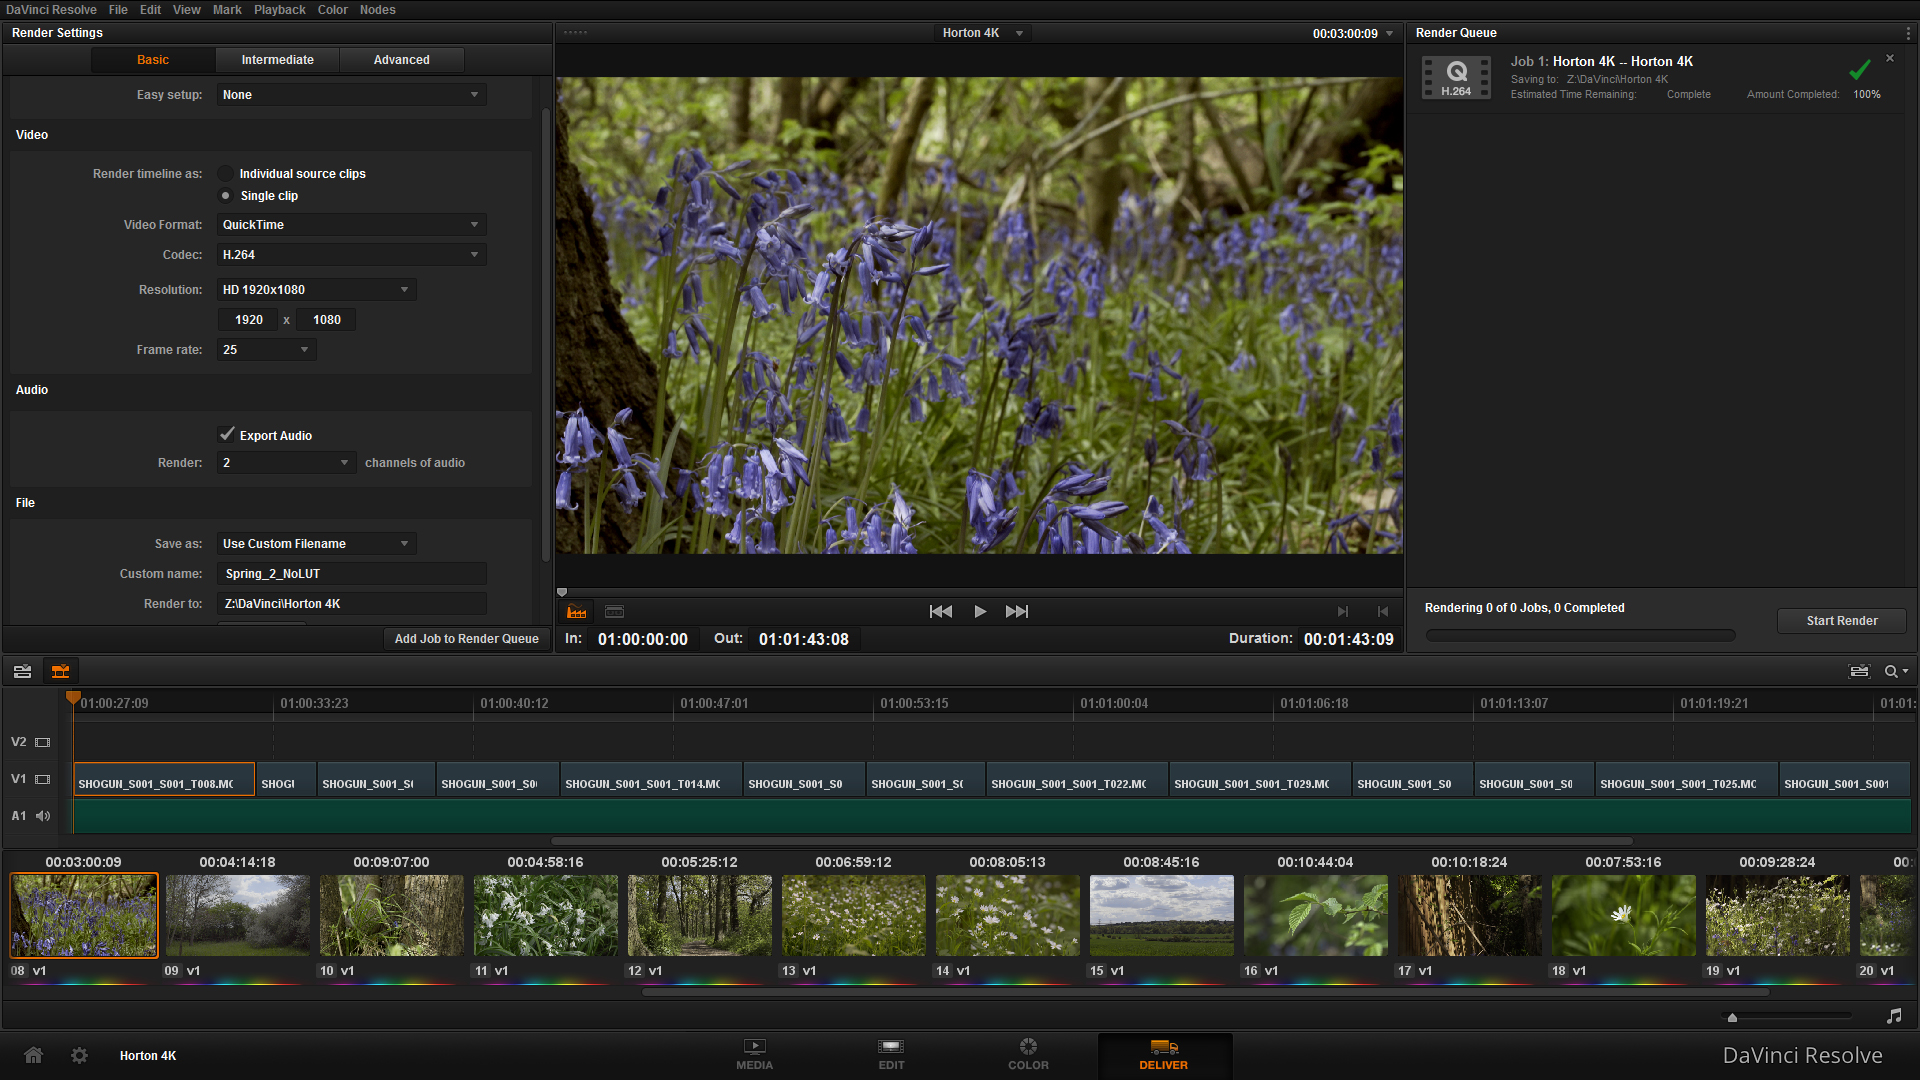Select Individual source clips option
This screenshot has width=1920, height=1080.
(226, 173)
